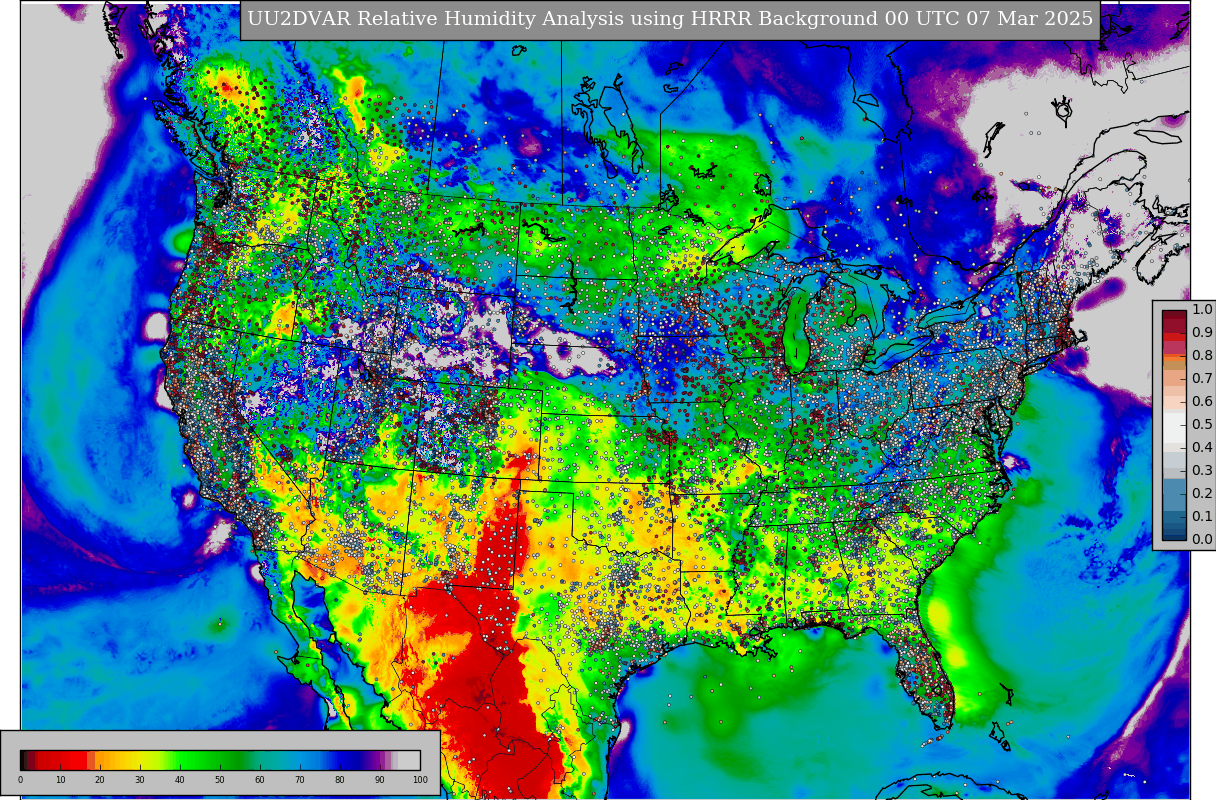Click the 80 label on humidity colorbar
The width and height of the screenshot is (1216, 800).
click(340, 779)
